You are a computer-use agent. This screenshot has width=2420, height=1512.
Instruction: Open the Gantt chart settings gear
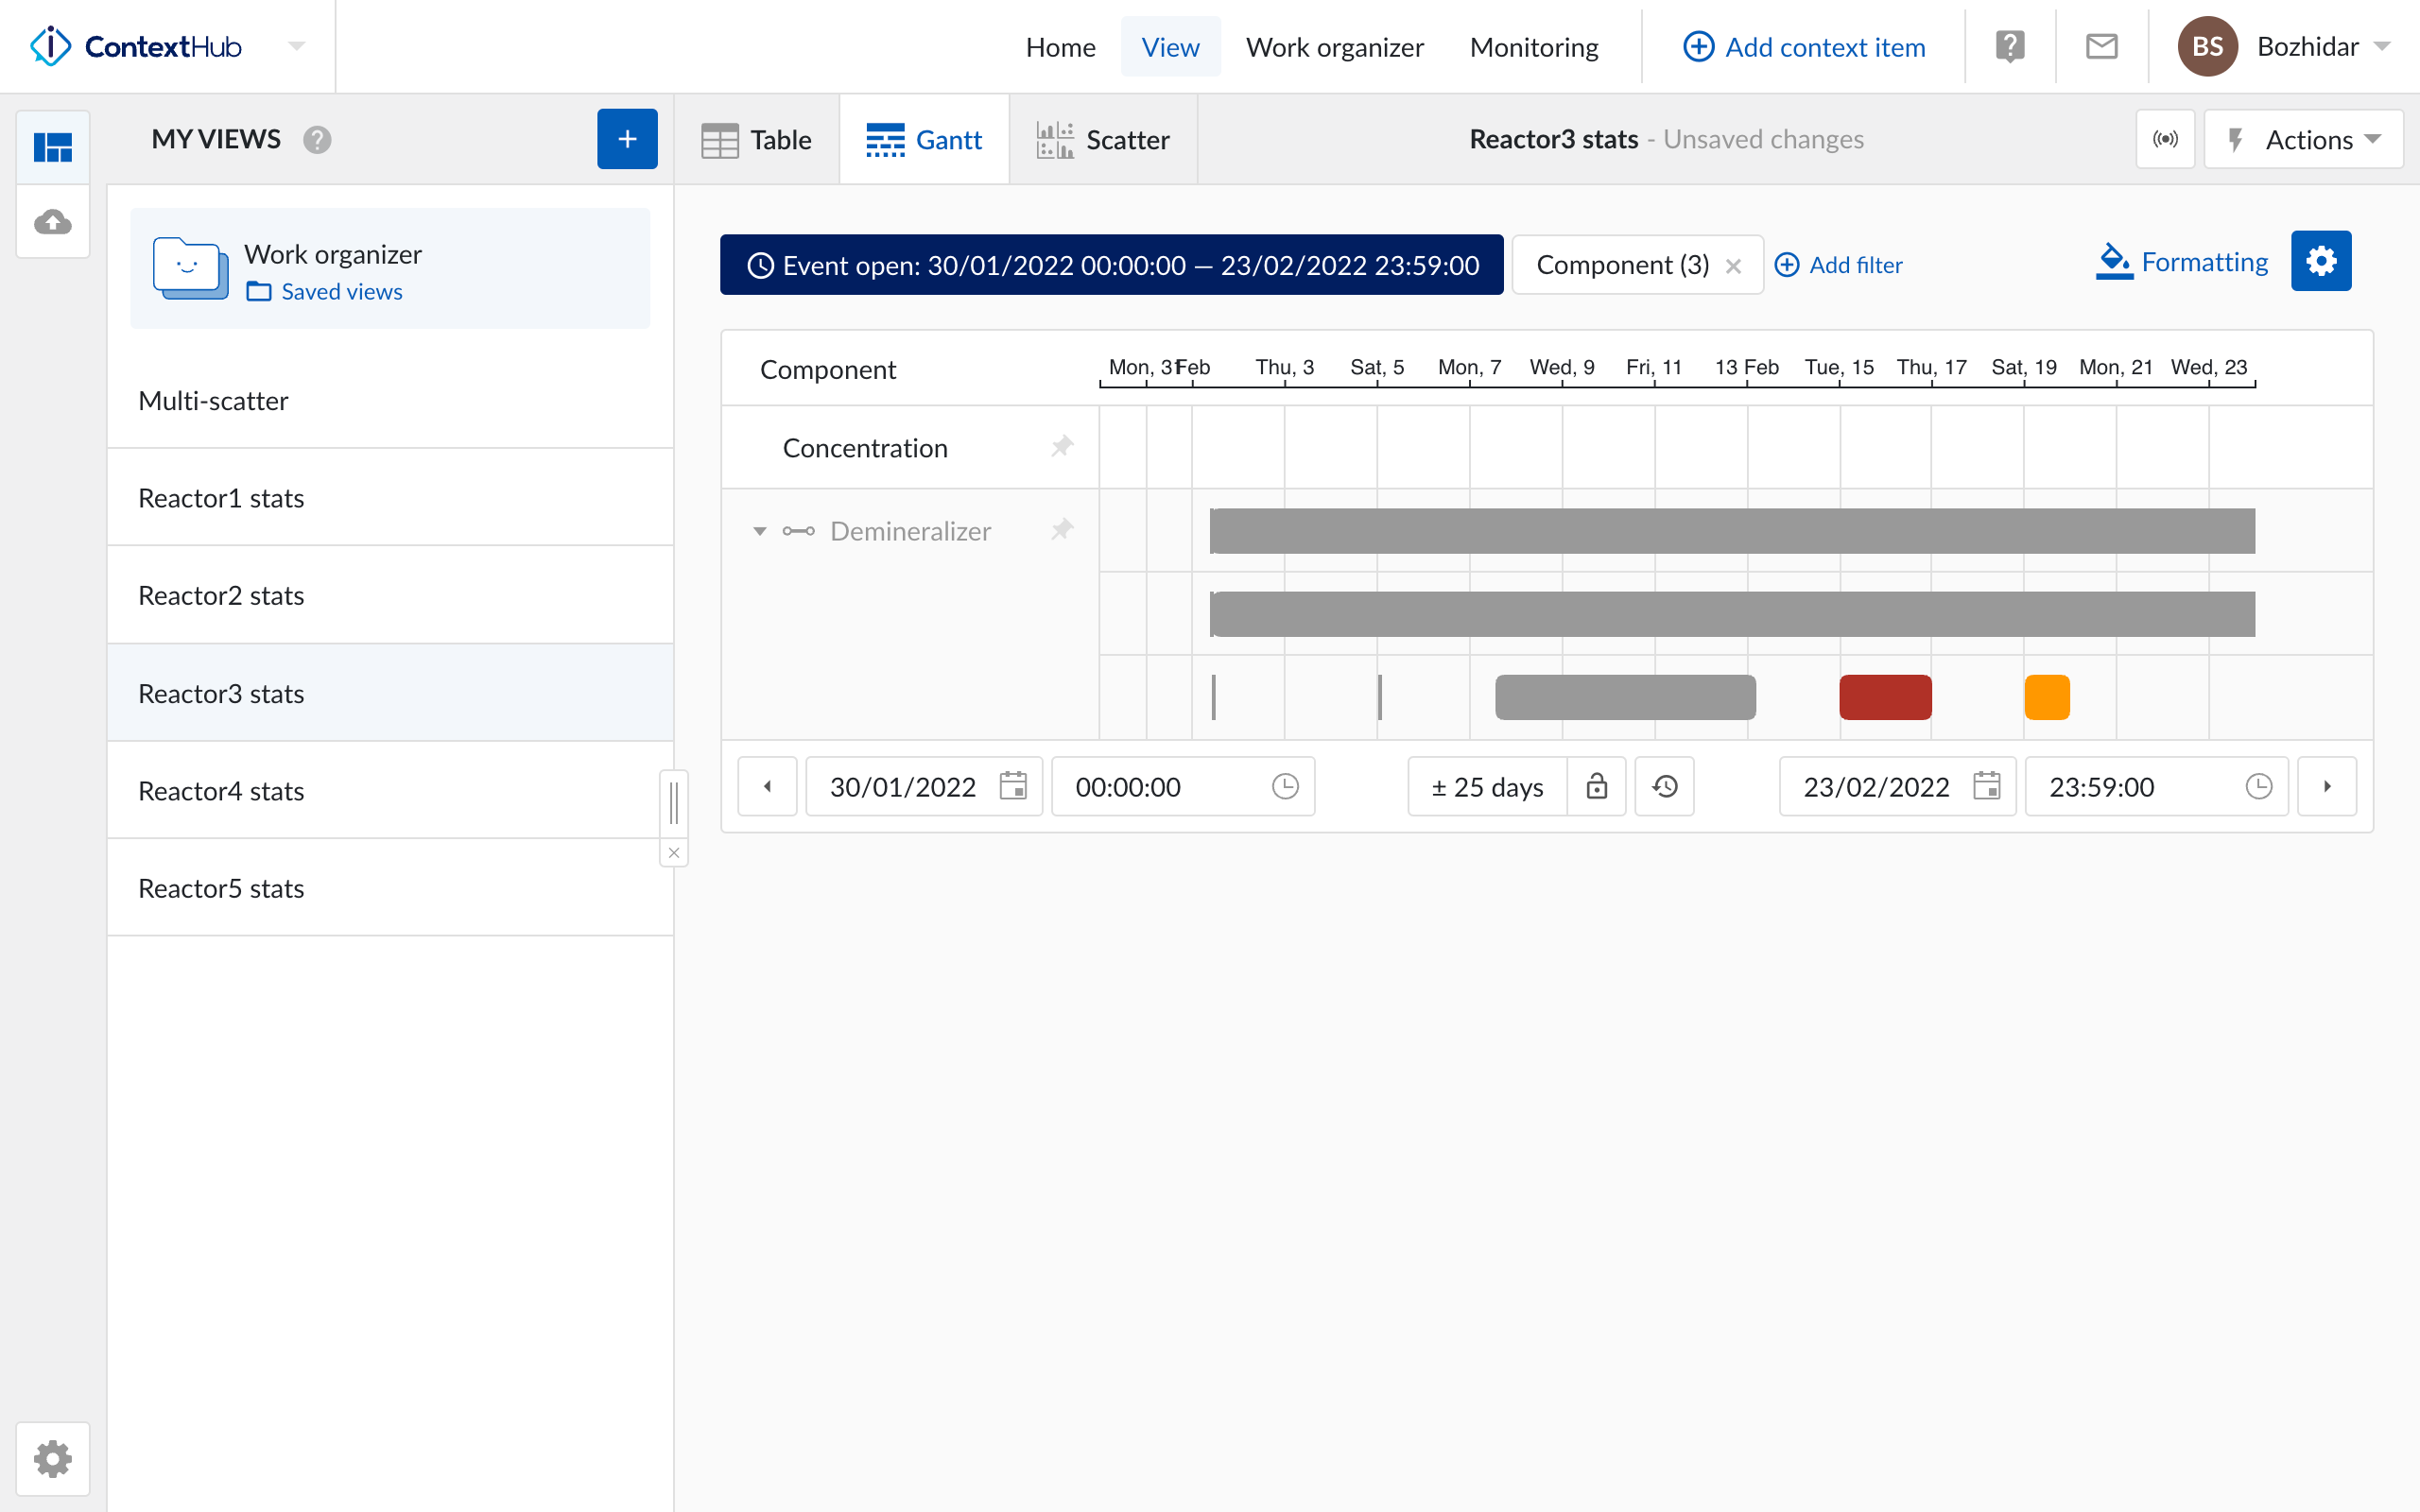(2321, 261)
